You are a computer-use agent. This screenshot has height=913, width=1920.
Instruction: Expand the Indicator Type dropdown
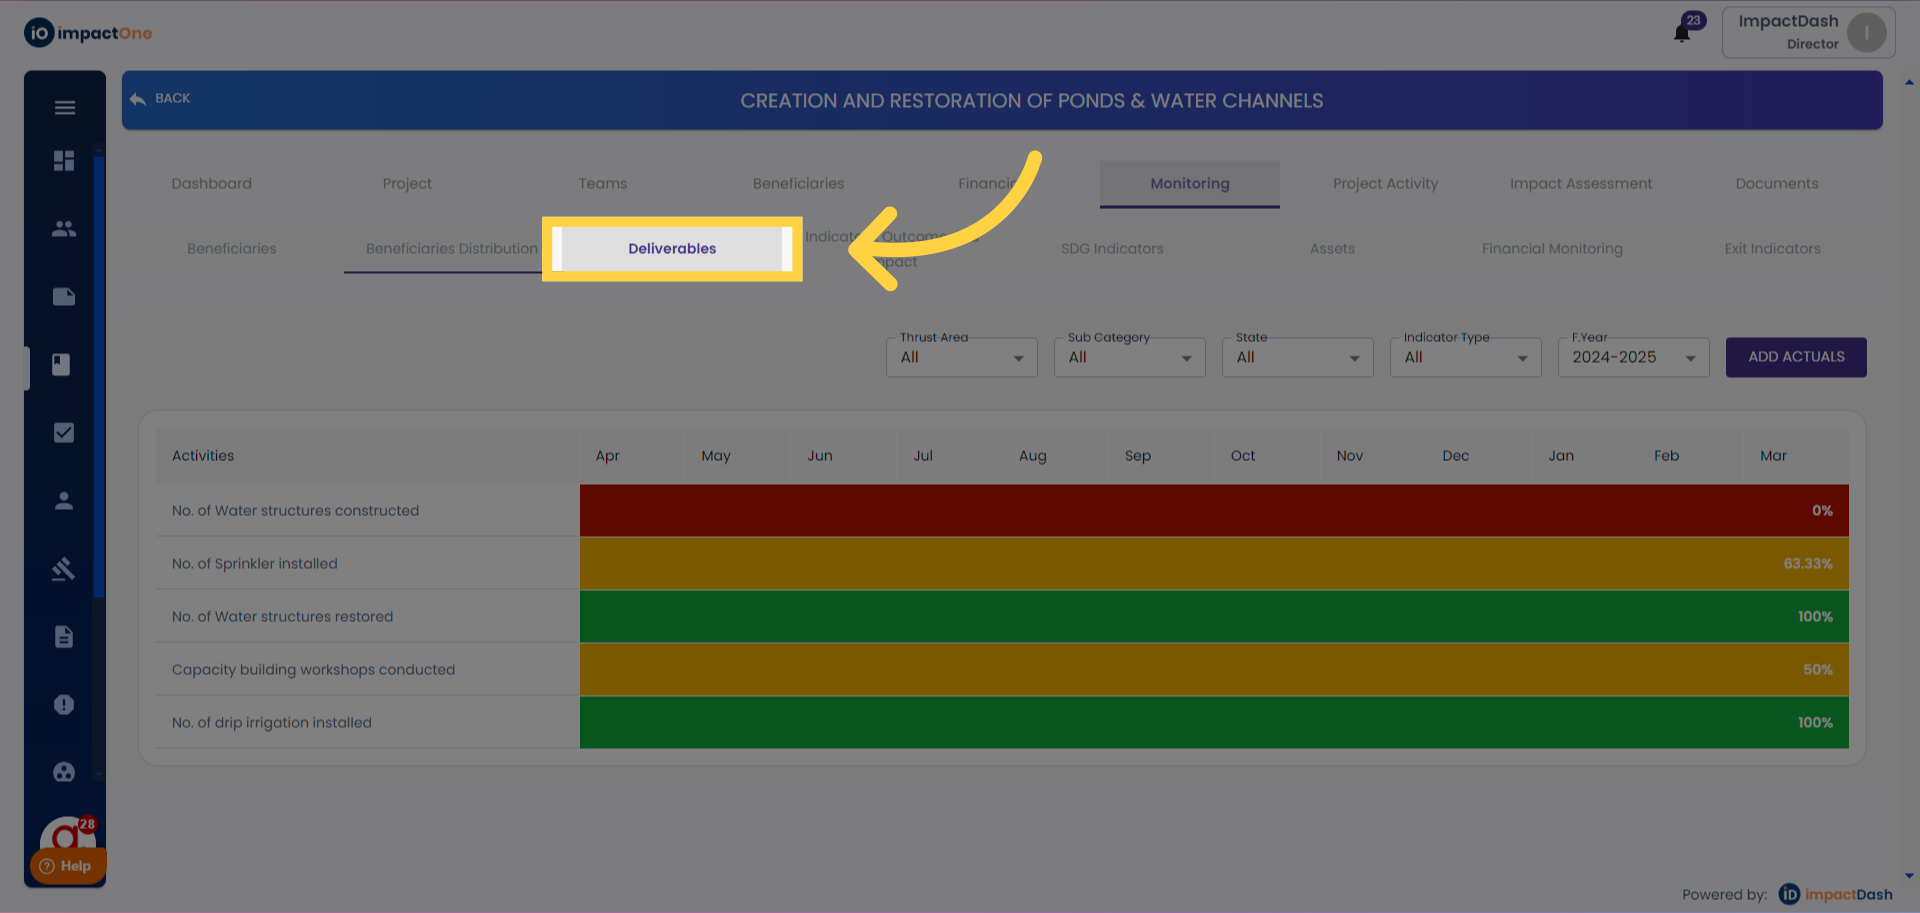[1466, 357]
